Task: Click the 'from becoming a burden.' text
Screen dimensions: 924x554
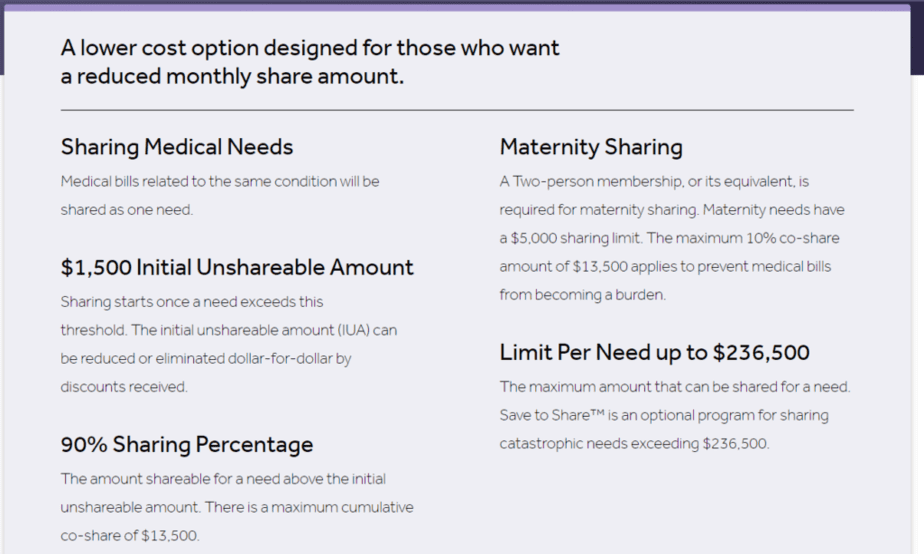Action: [x=583, y=295]
